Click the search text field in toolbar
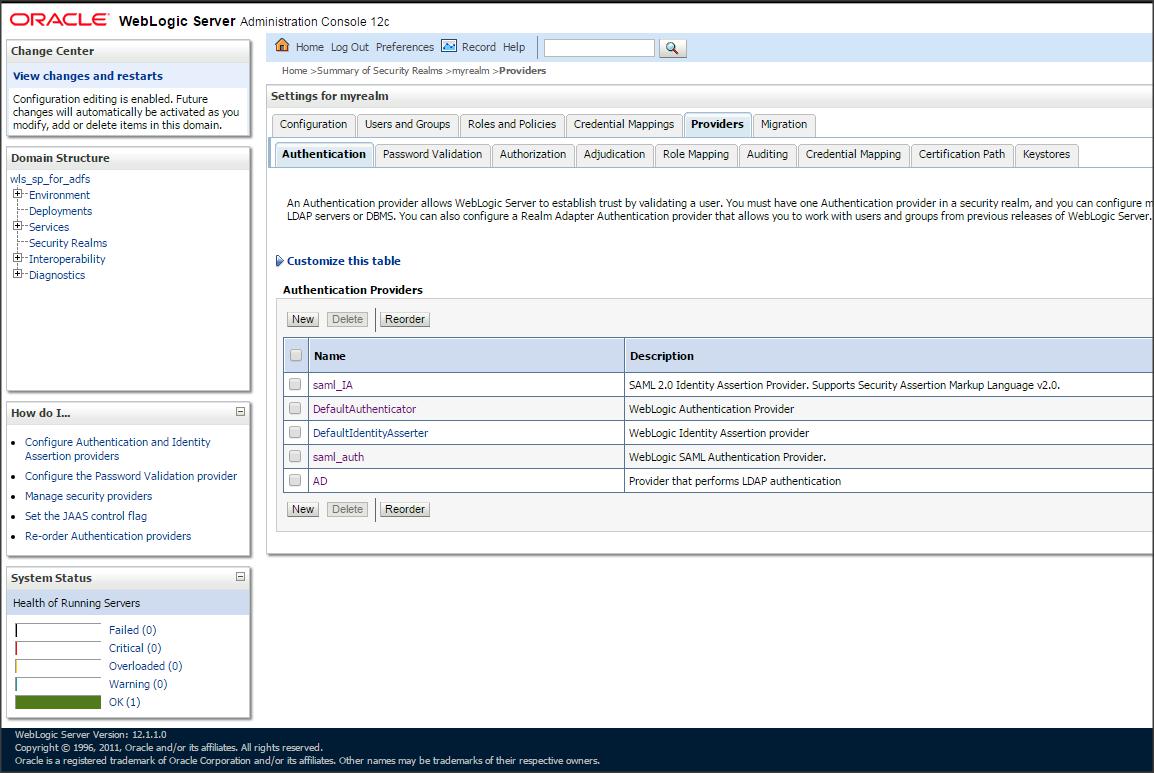This screenshot has width=1154, height=773. pyautogui.click(x=598, y=48)
